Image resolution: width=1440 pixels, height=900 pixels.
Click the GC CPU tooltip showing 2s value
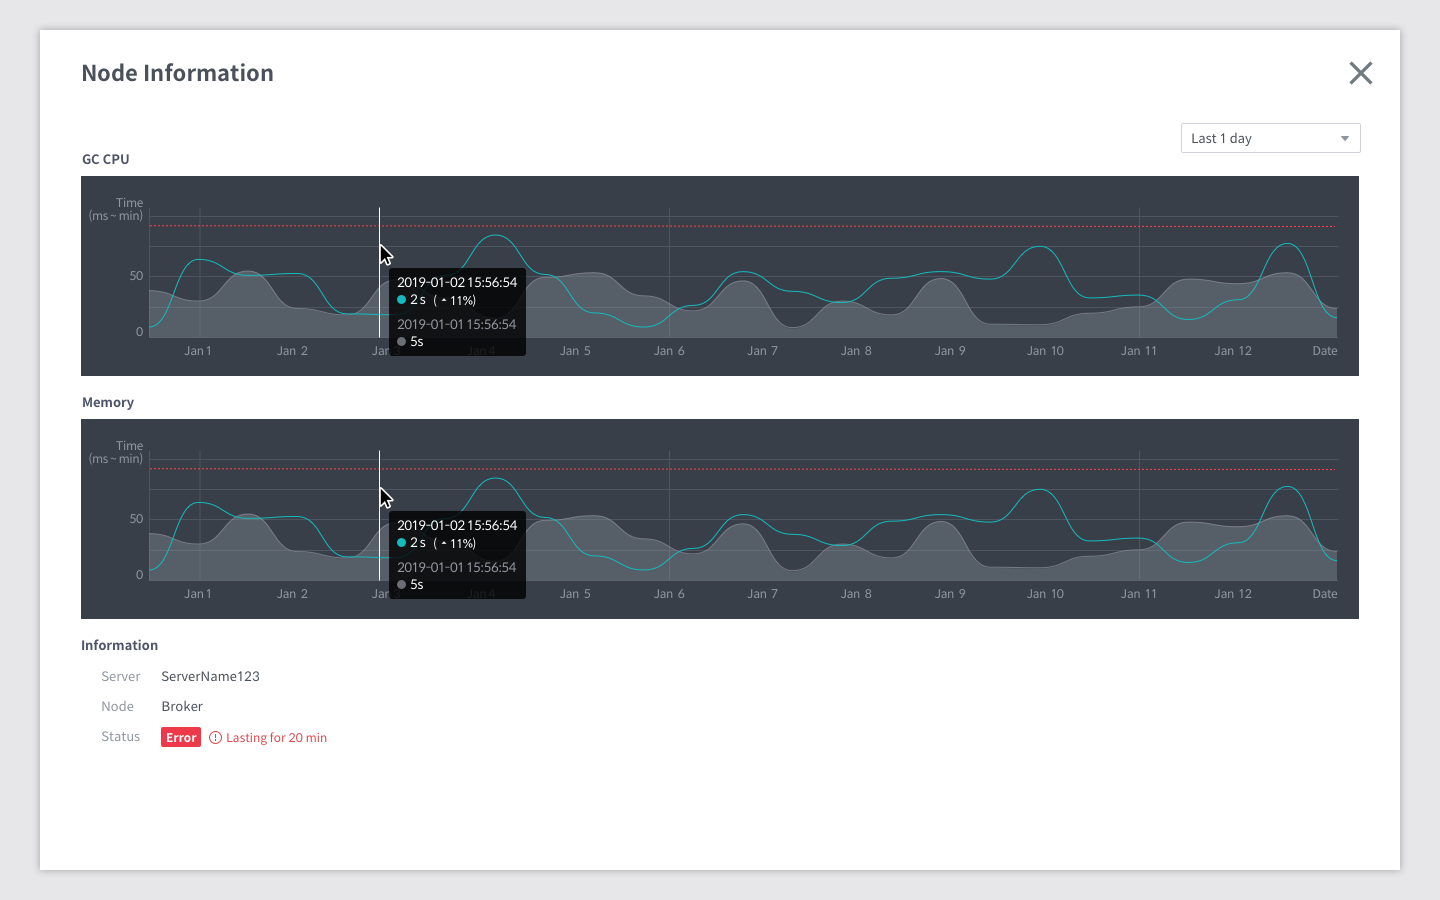pyautogui.click(x=457, y=310)
